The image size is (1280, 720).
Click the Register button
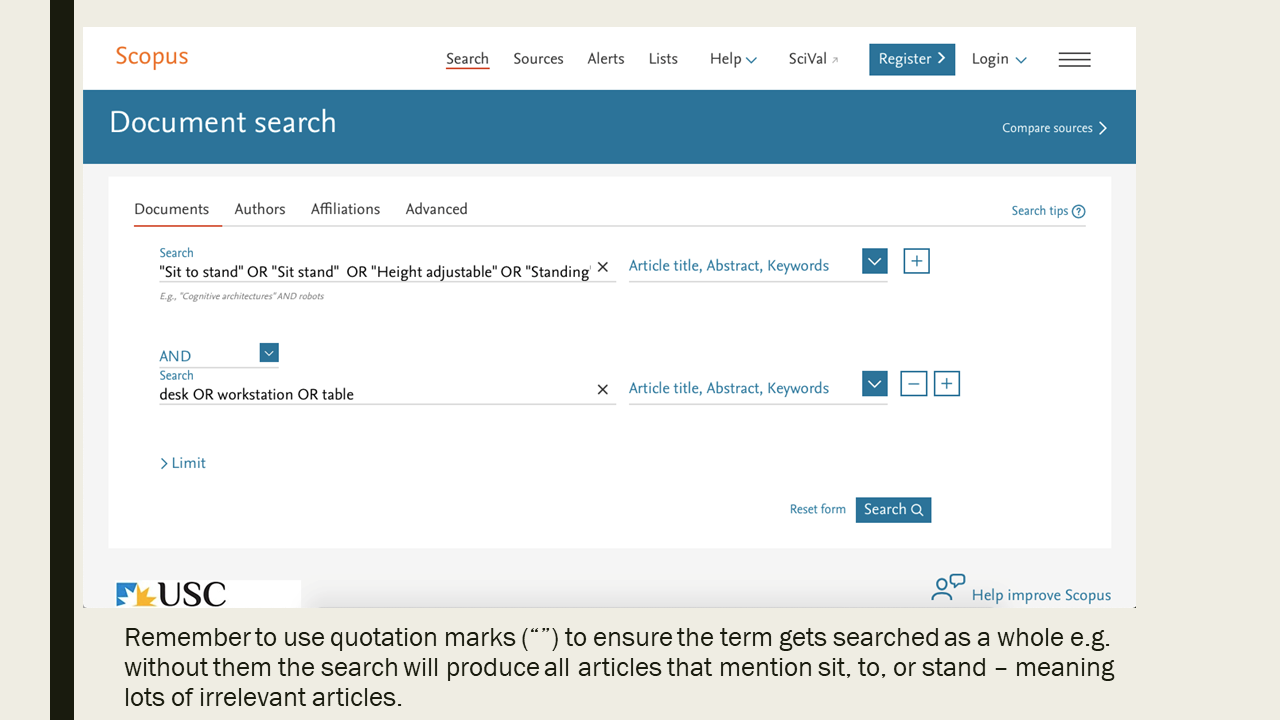(912, 59)
